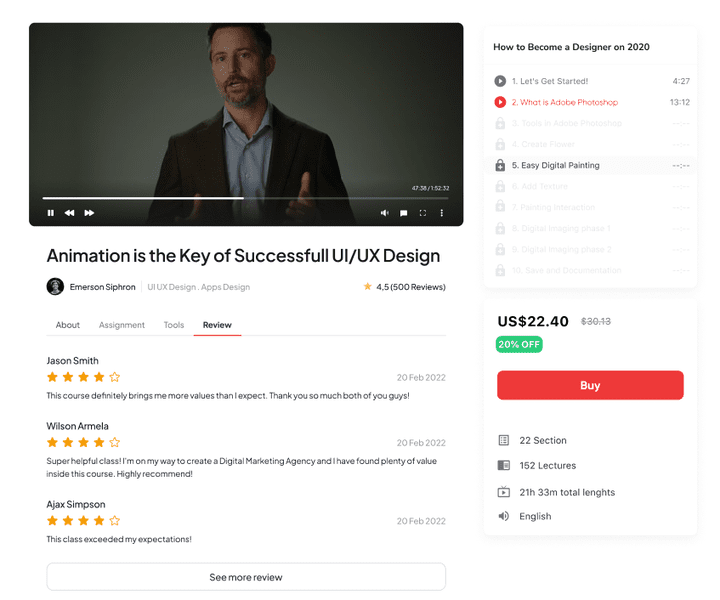Switch to the About tab
720x600 pixels.
(x=68, y=325)
